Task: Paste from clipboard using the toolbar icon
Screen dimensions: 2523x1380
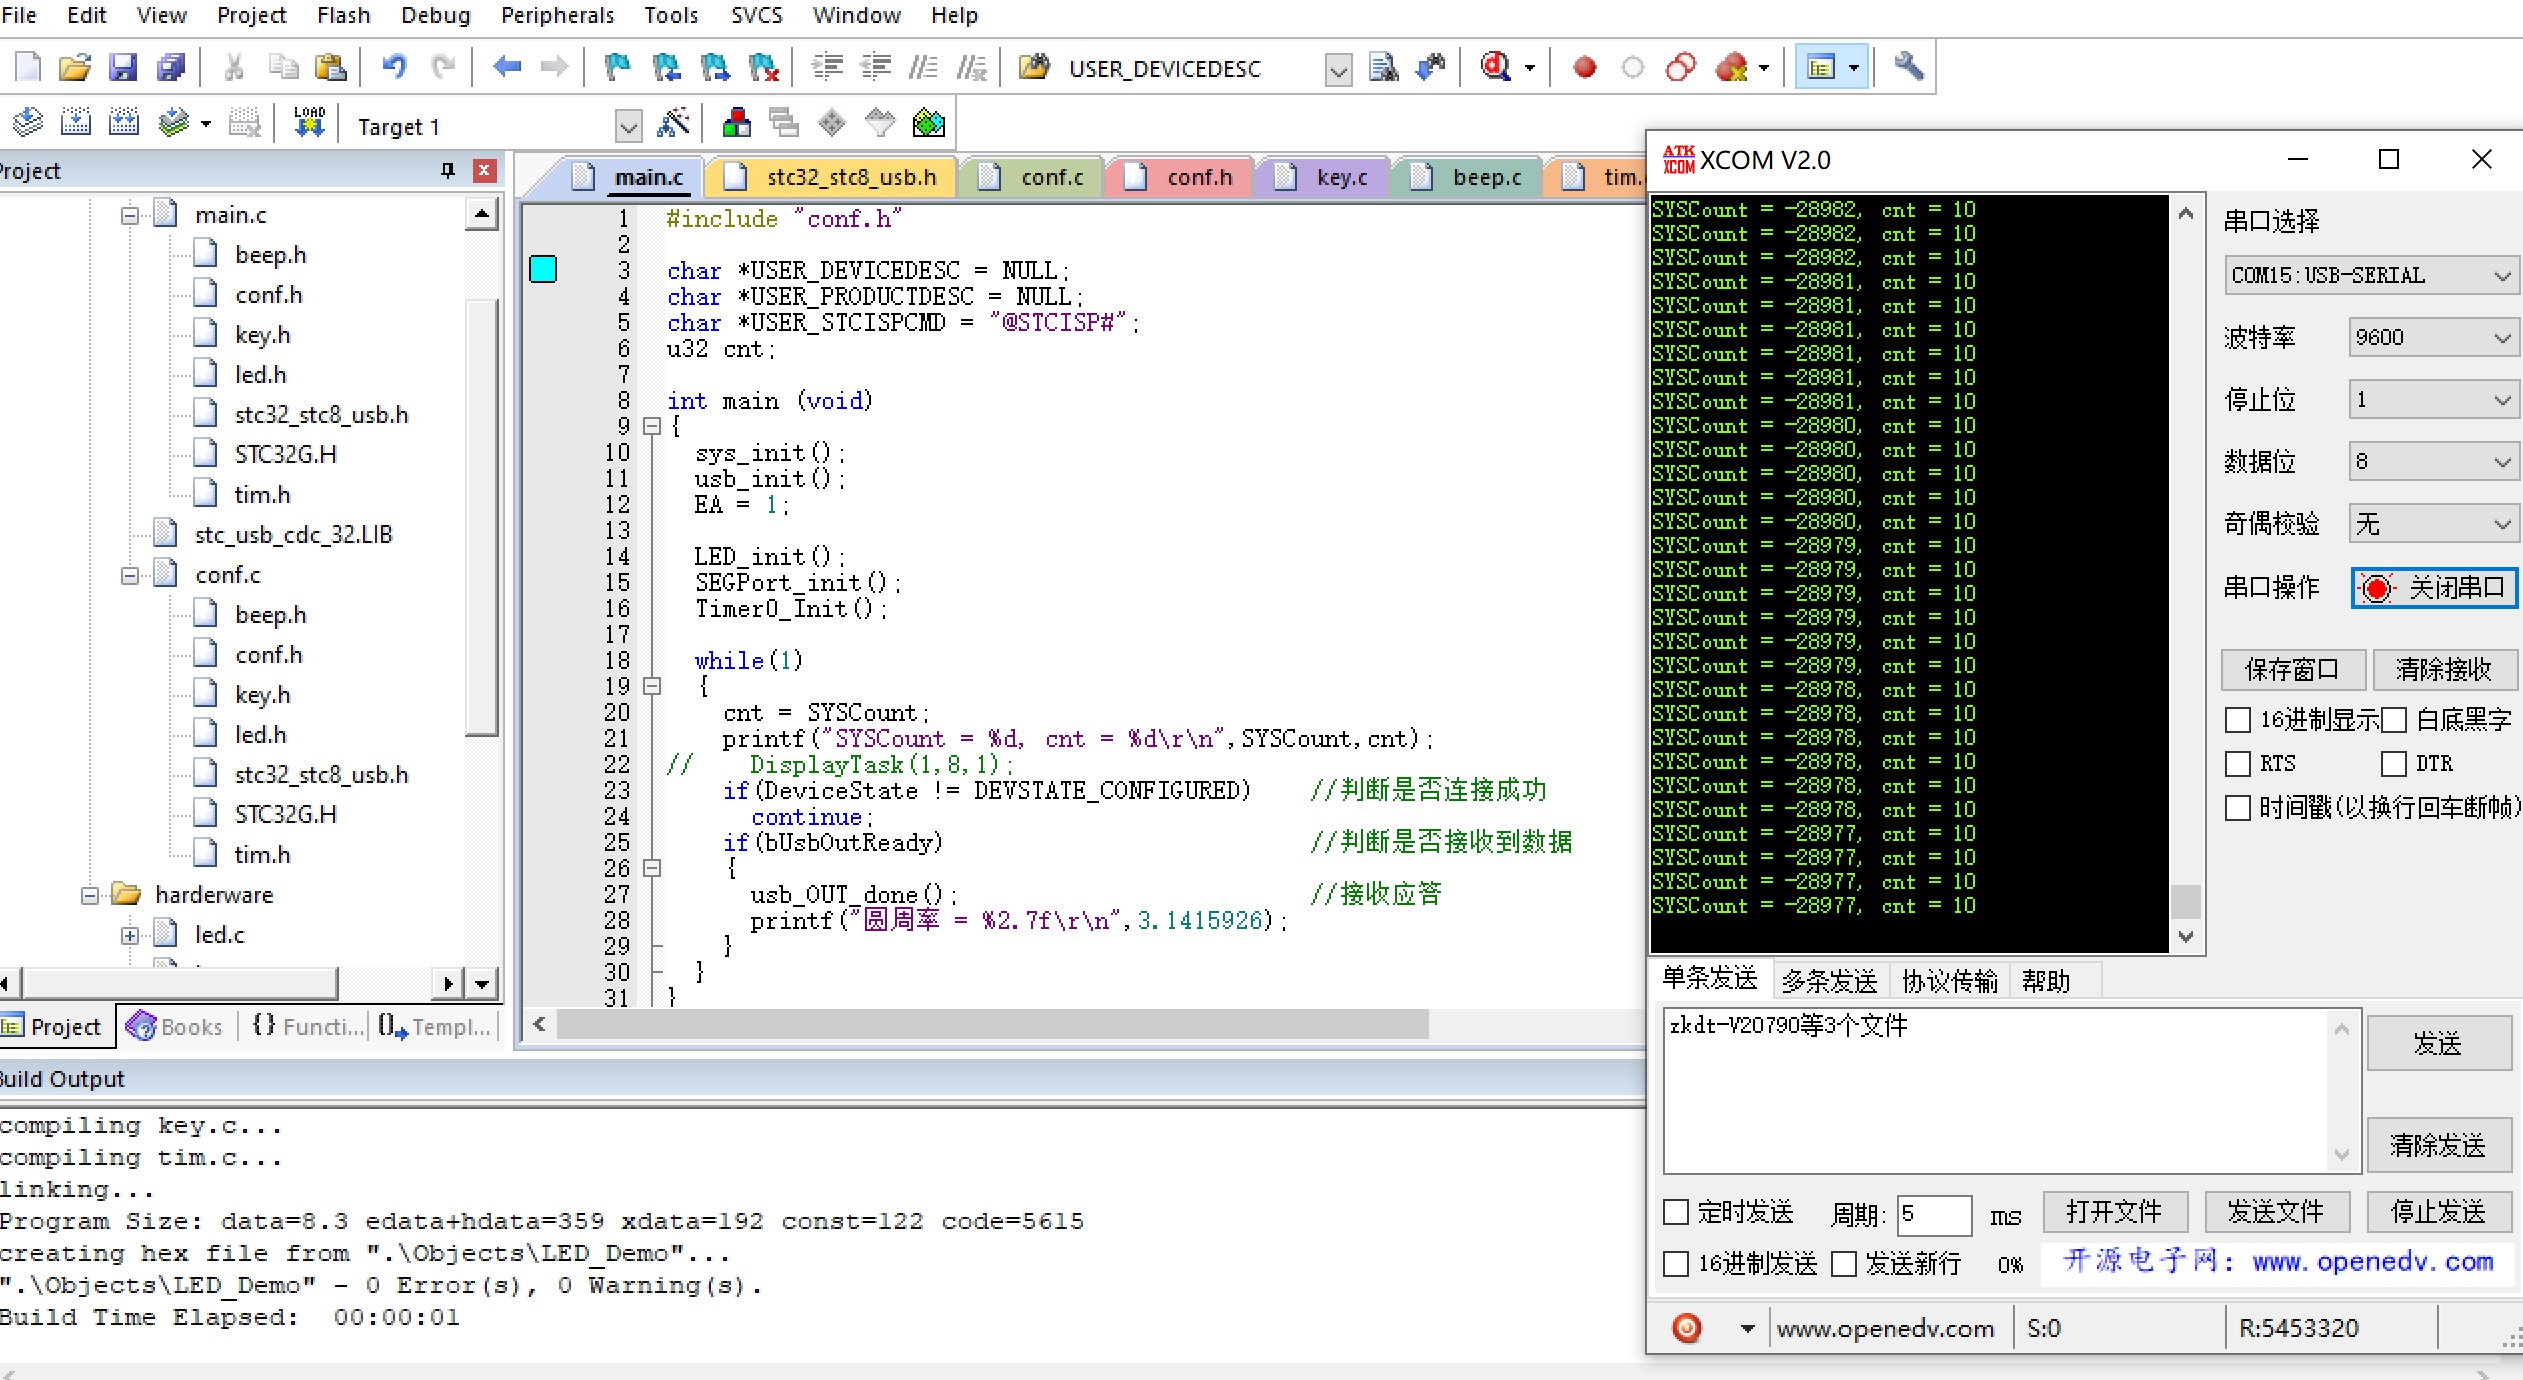Action: pyautogui.click(x=330, y=67)
